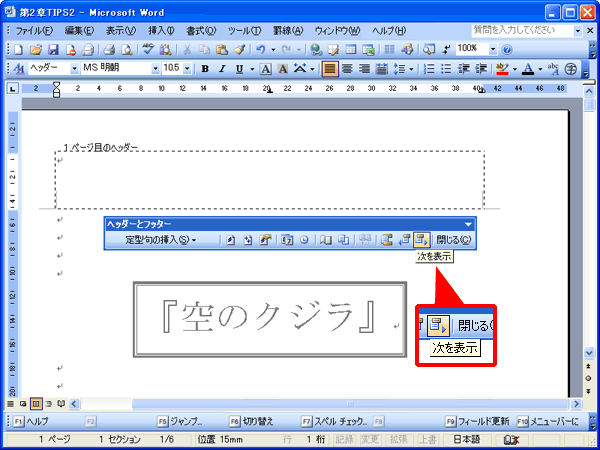Print the document using printer icon
The height and width of the screenshot is (450, 600).
click(109, 49)
